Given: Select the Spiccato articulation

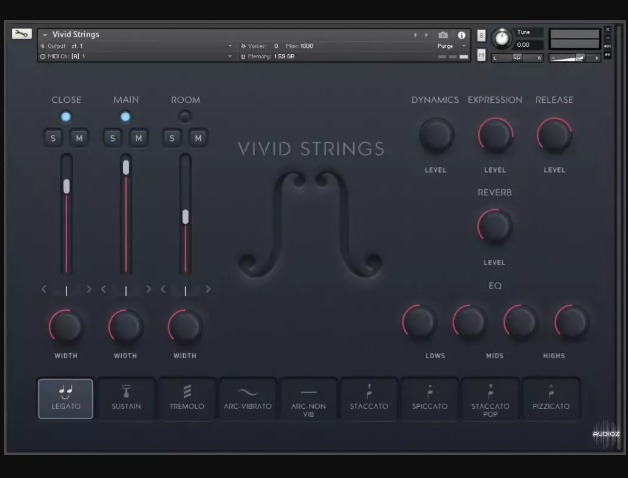Looking at the screenshot, I should point(430,399).
